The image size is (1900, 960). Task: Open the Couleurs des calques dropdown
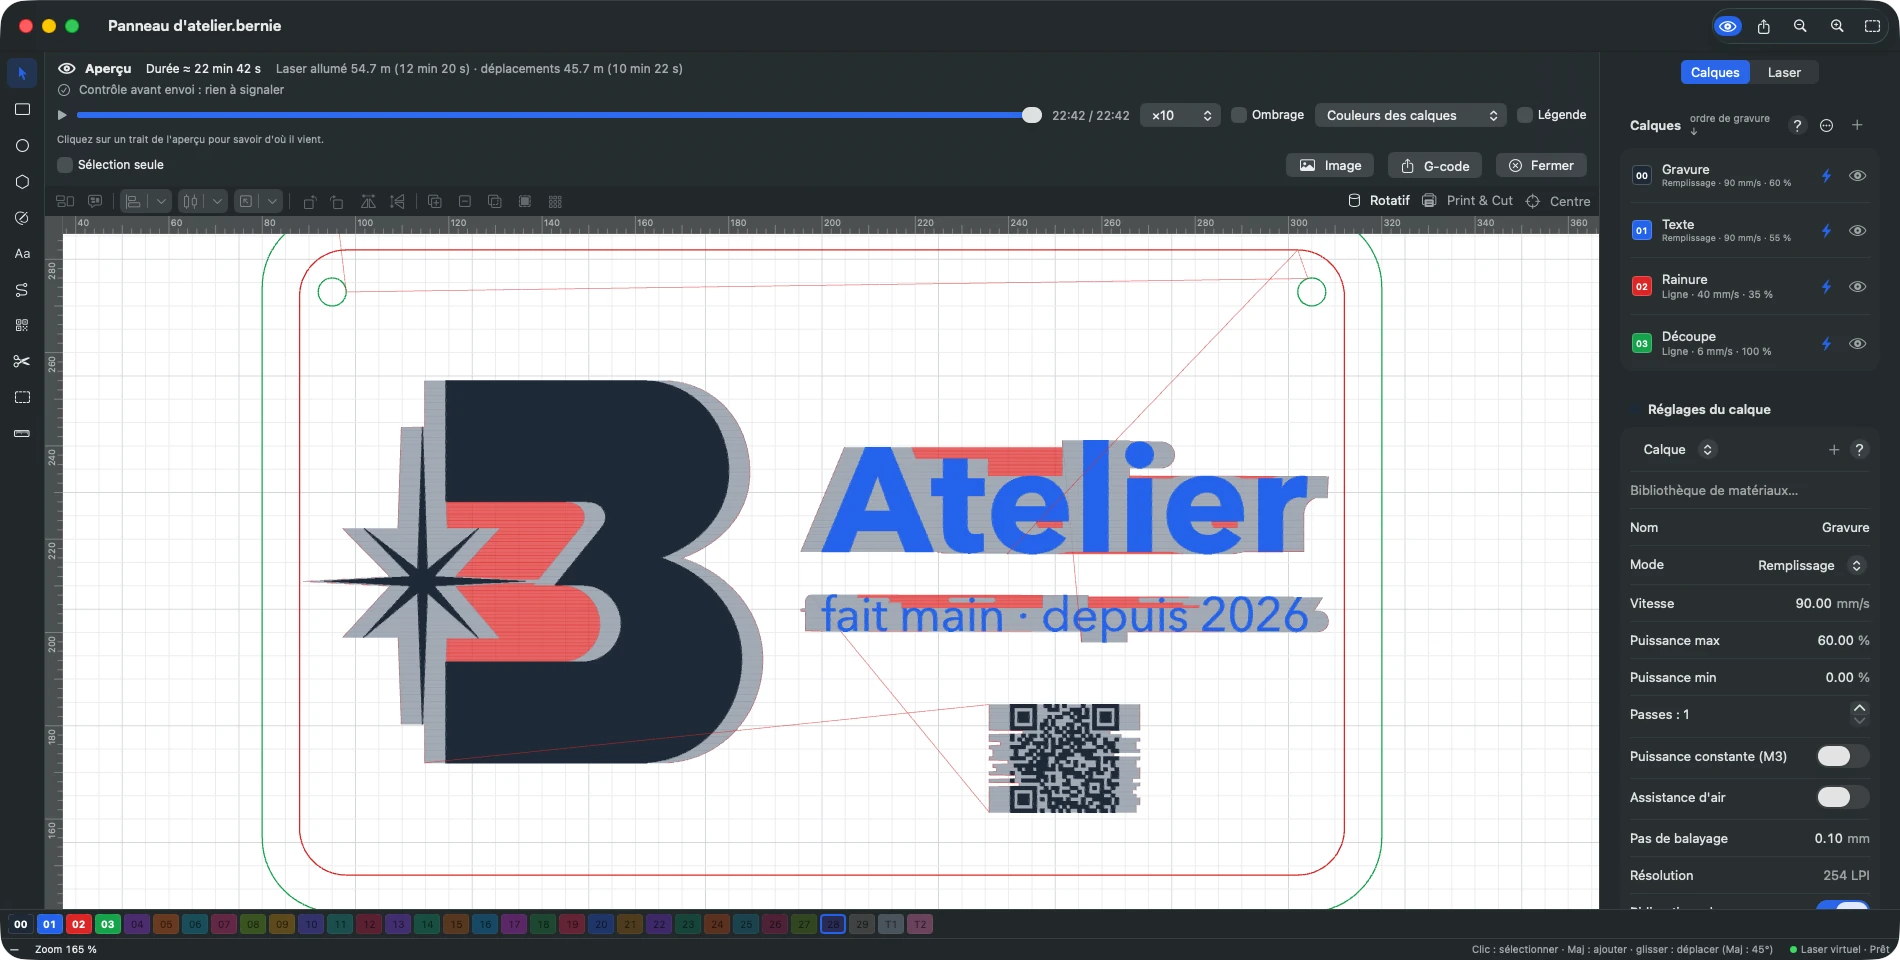click(1410, 115)
